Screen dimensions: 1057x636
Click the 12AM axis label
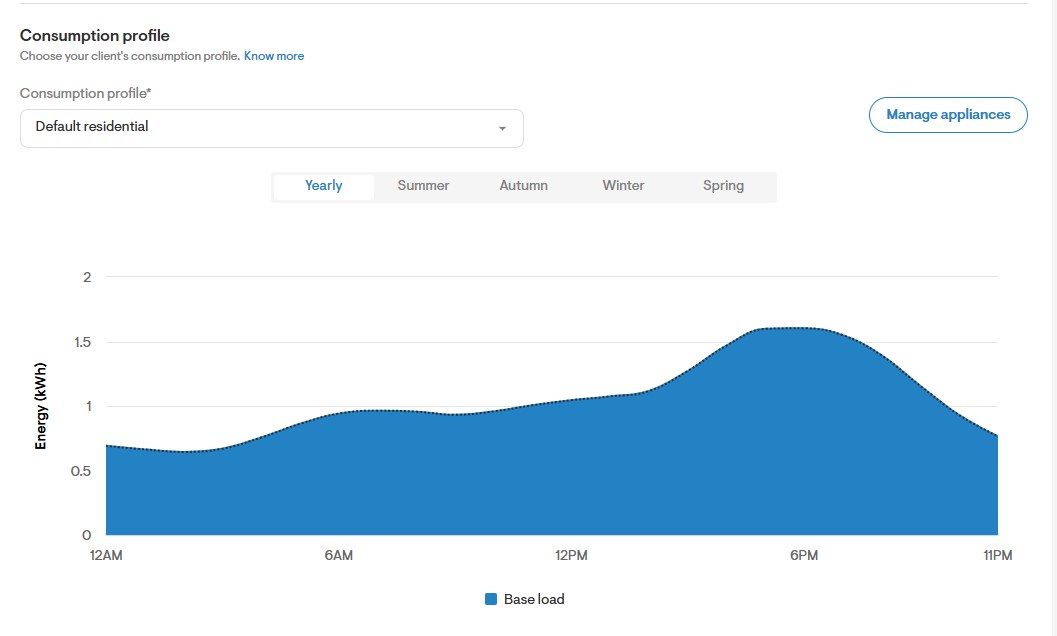coord(106,555)
